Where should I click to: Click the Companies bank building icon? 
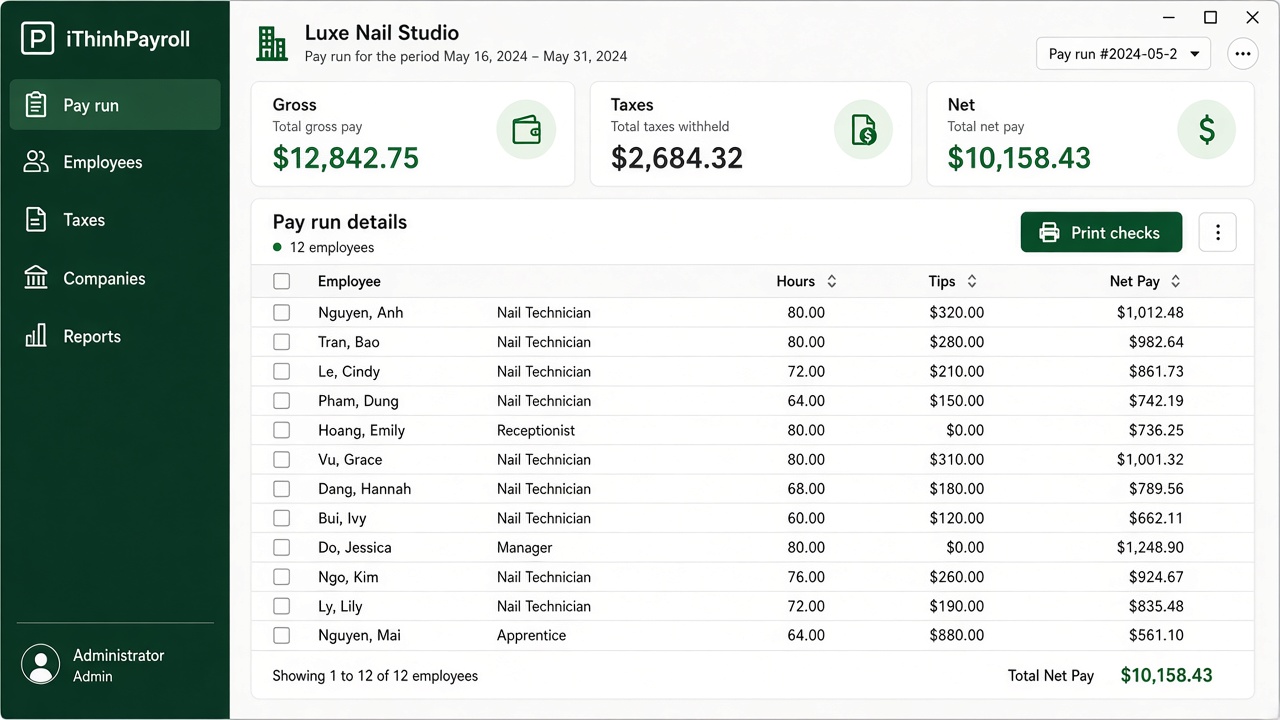tap(36, 278)
